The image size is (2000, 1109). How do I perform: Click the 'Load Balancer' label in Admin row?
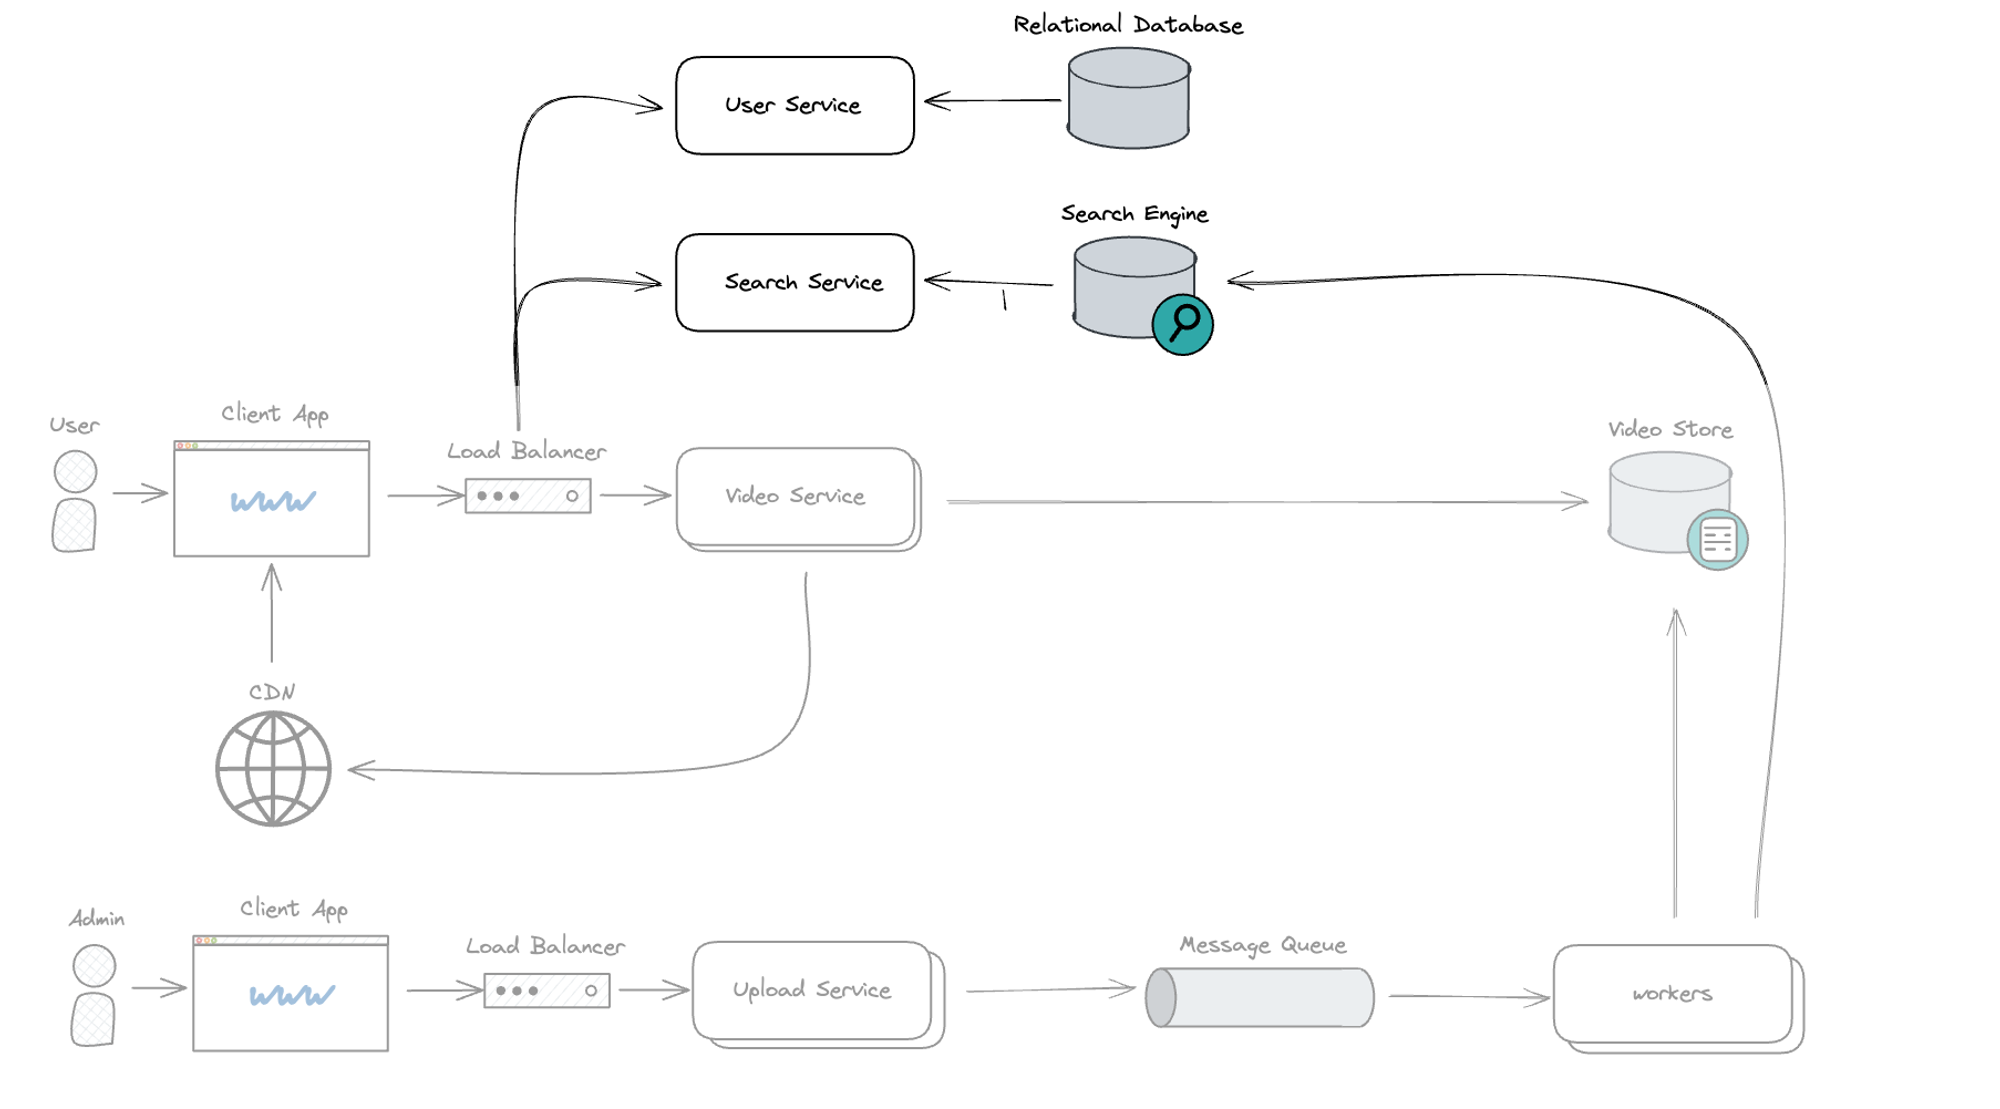[x=546, y=946]
